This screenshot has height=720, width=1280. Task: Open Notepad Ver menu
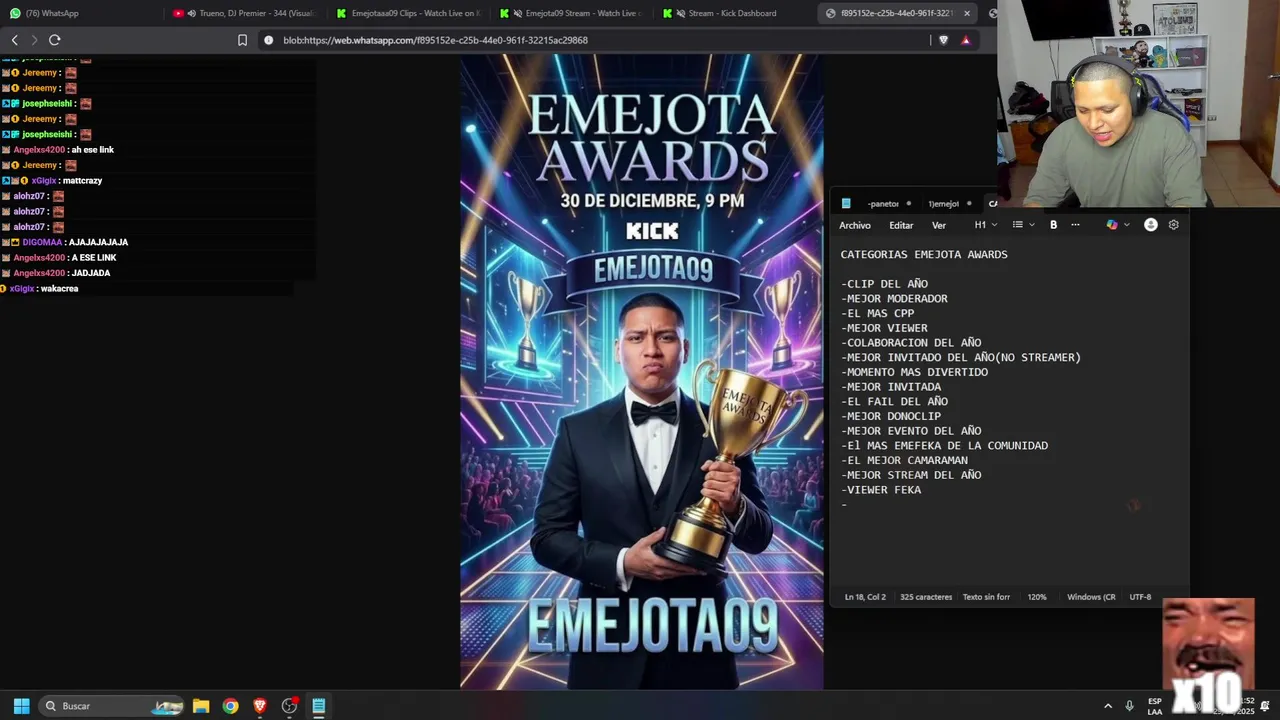click(939, 225)
